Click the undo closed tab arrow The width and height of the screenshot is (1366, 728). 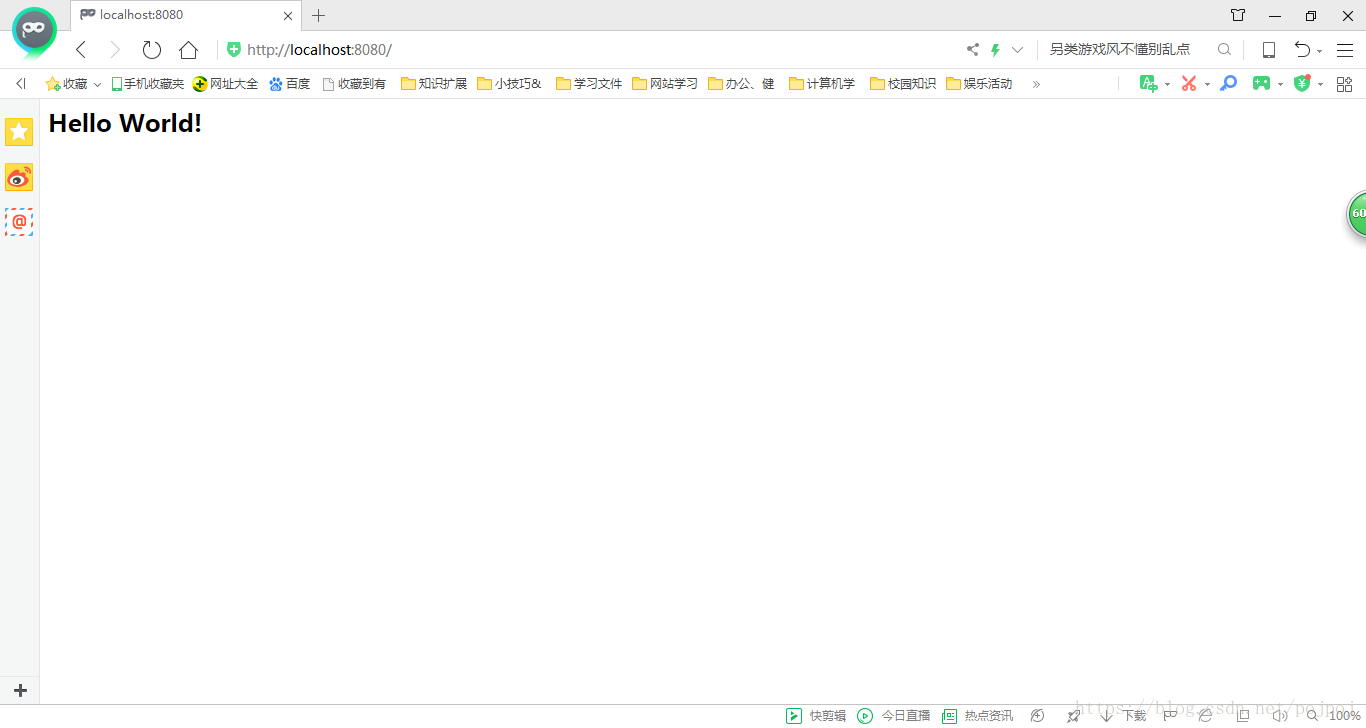coord(1302,49)
